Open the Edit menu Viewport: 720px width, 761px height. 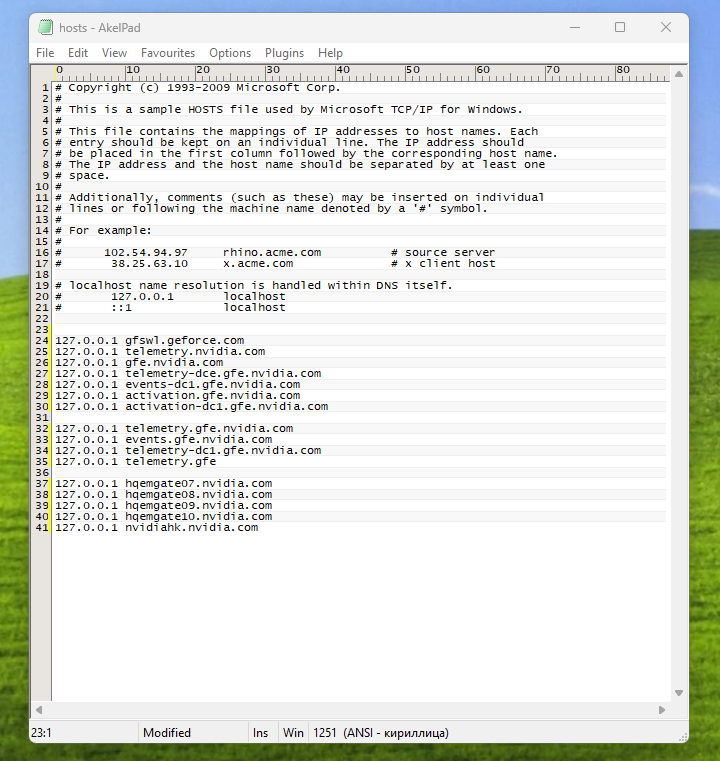coord(78,53)
